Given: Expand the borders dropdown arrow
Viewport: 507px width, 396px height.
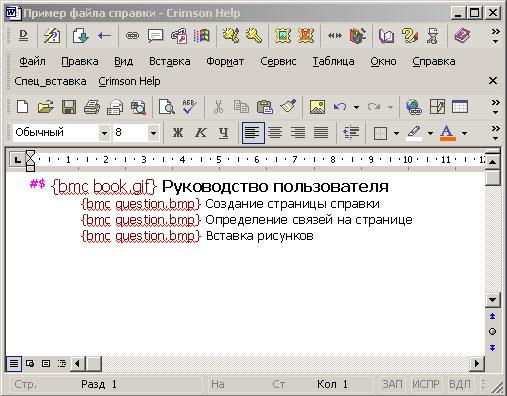Looking at the screenshot, I should [396, 133].
